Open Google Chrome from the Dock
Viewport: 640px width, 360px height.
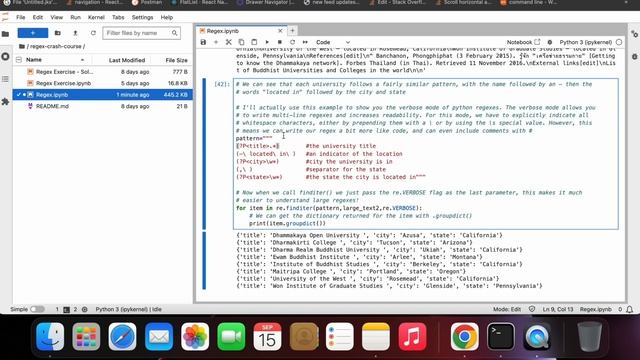tap(464, 336)
